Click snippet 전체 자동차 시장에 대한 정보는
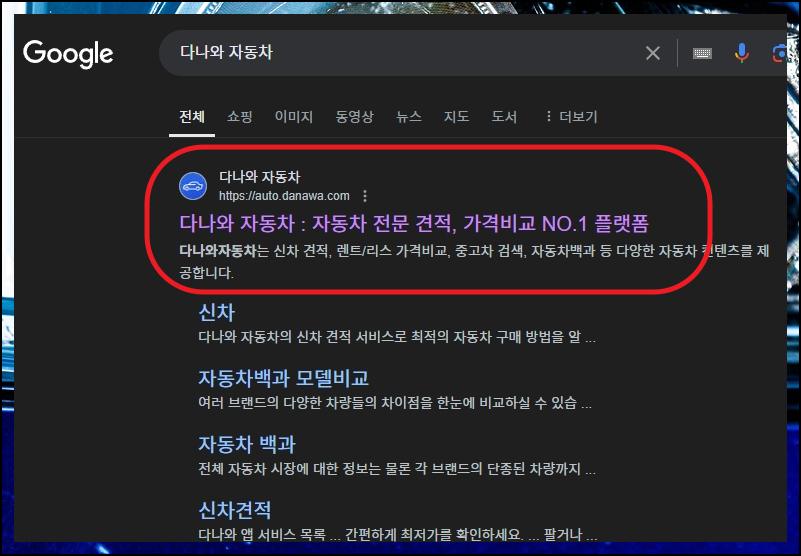The width and height of the screenshot is (801, 556). coord(397,469)
